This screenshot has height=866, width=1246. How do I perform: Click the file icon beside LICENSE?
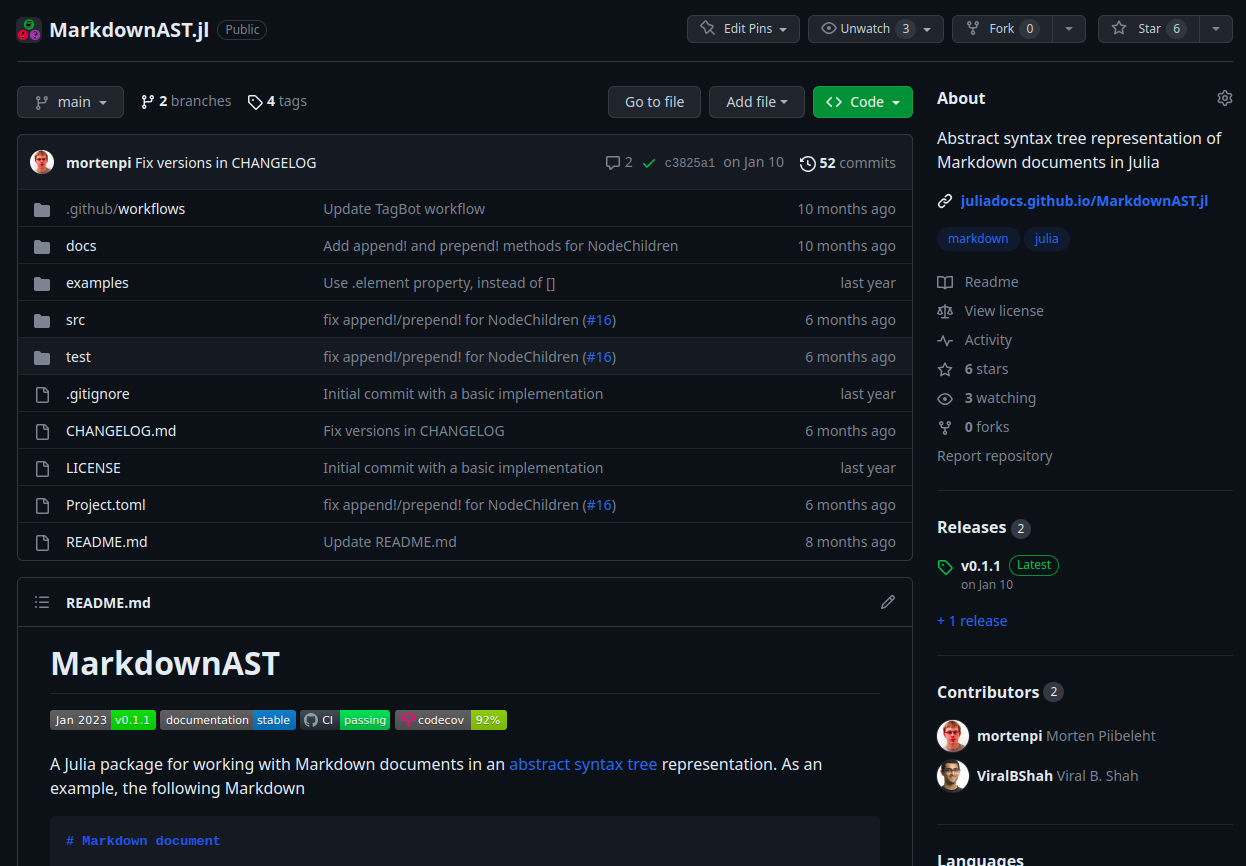click(42, 468)
